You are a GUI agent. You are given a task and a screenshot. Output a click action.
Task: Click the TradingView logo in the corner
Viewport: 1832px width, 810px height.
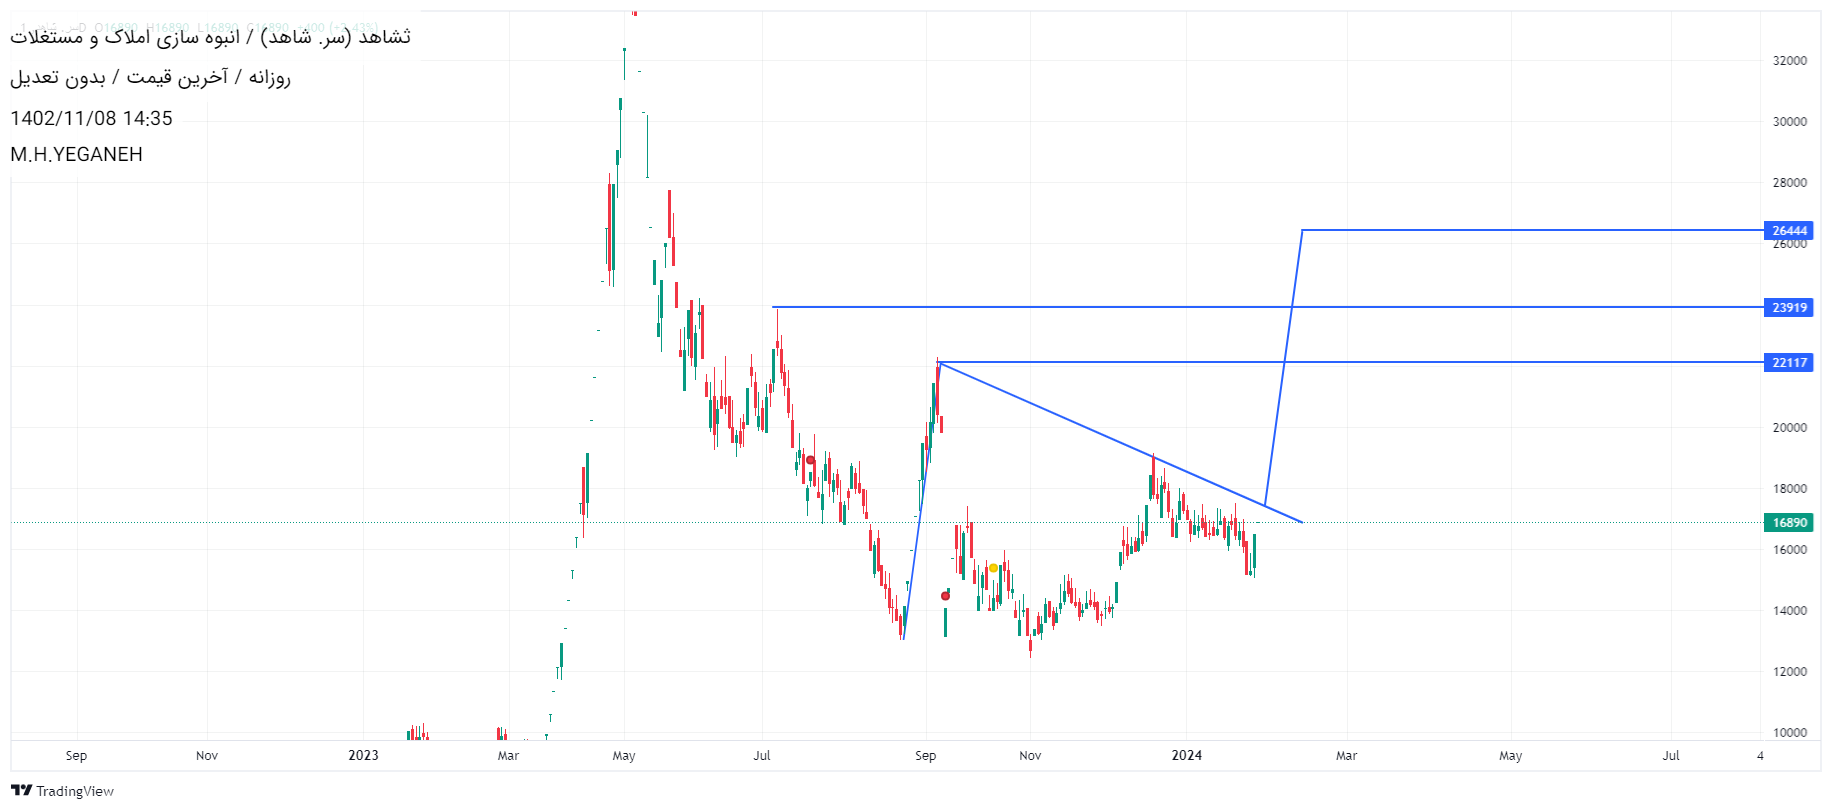[62, 791]
